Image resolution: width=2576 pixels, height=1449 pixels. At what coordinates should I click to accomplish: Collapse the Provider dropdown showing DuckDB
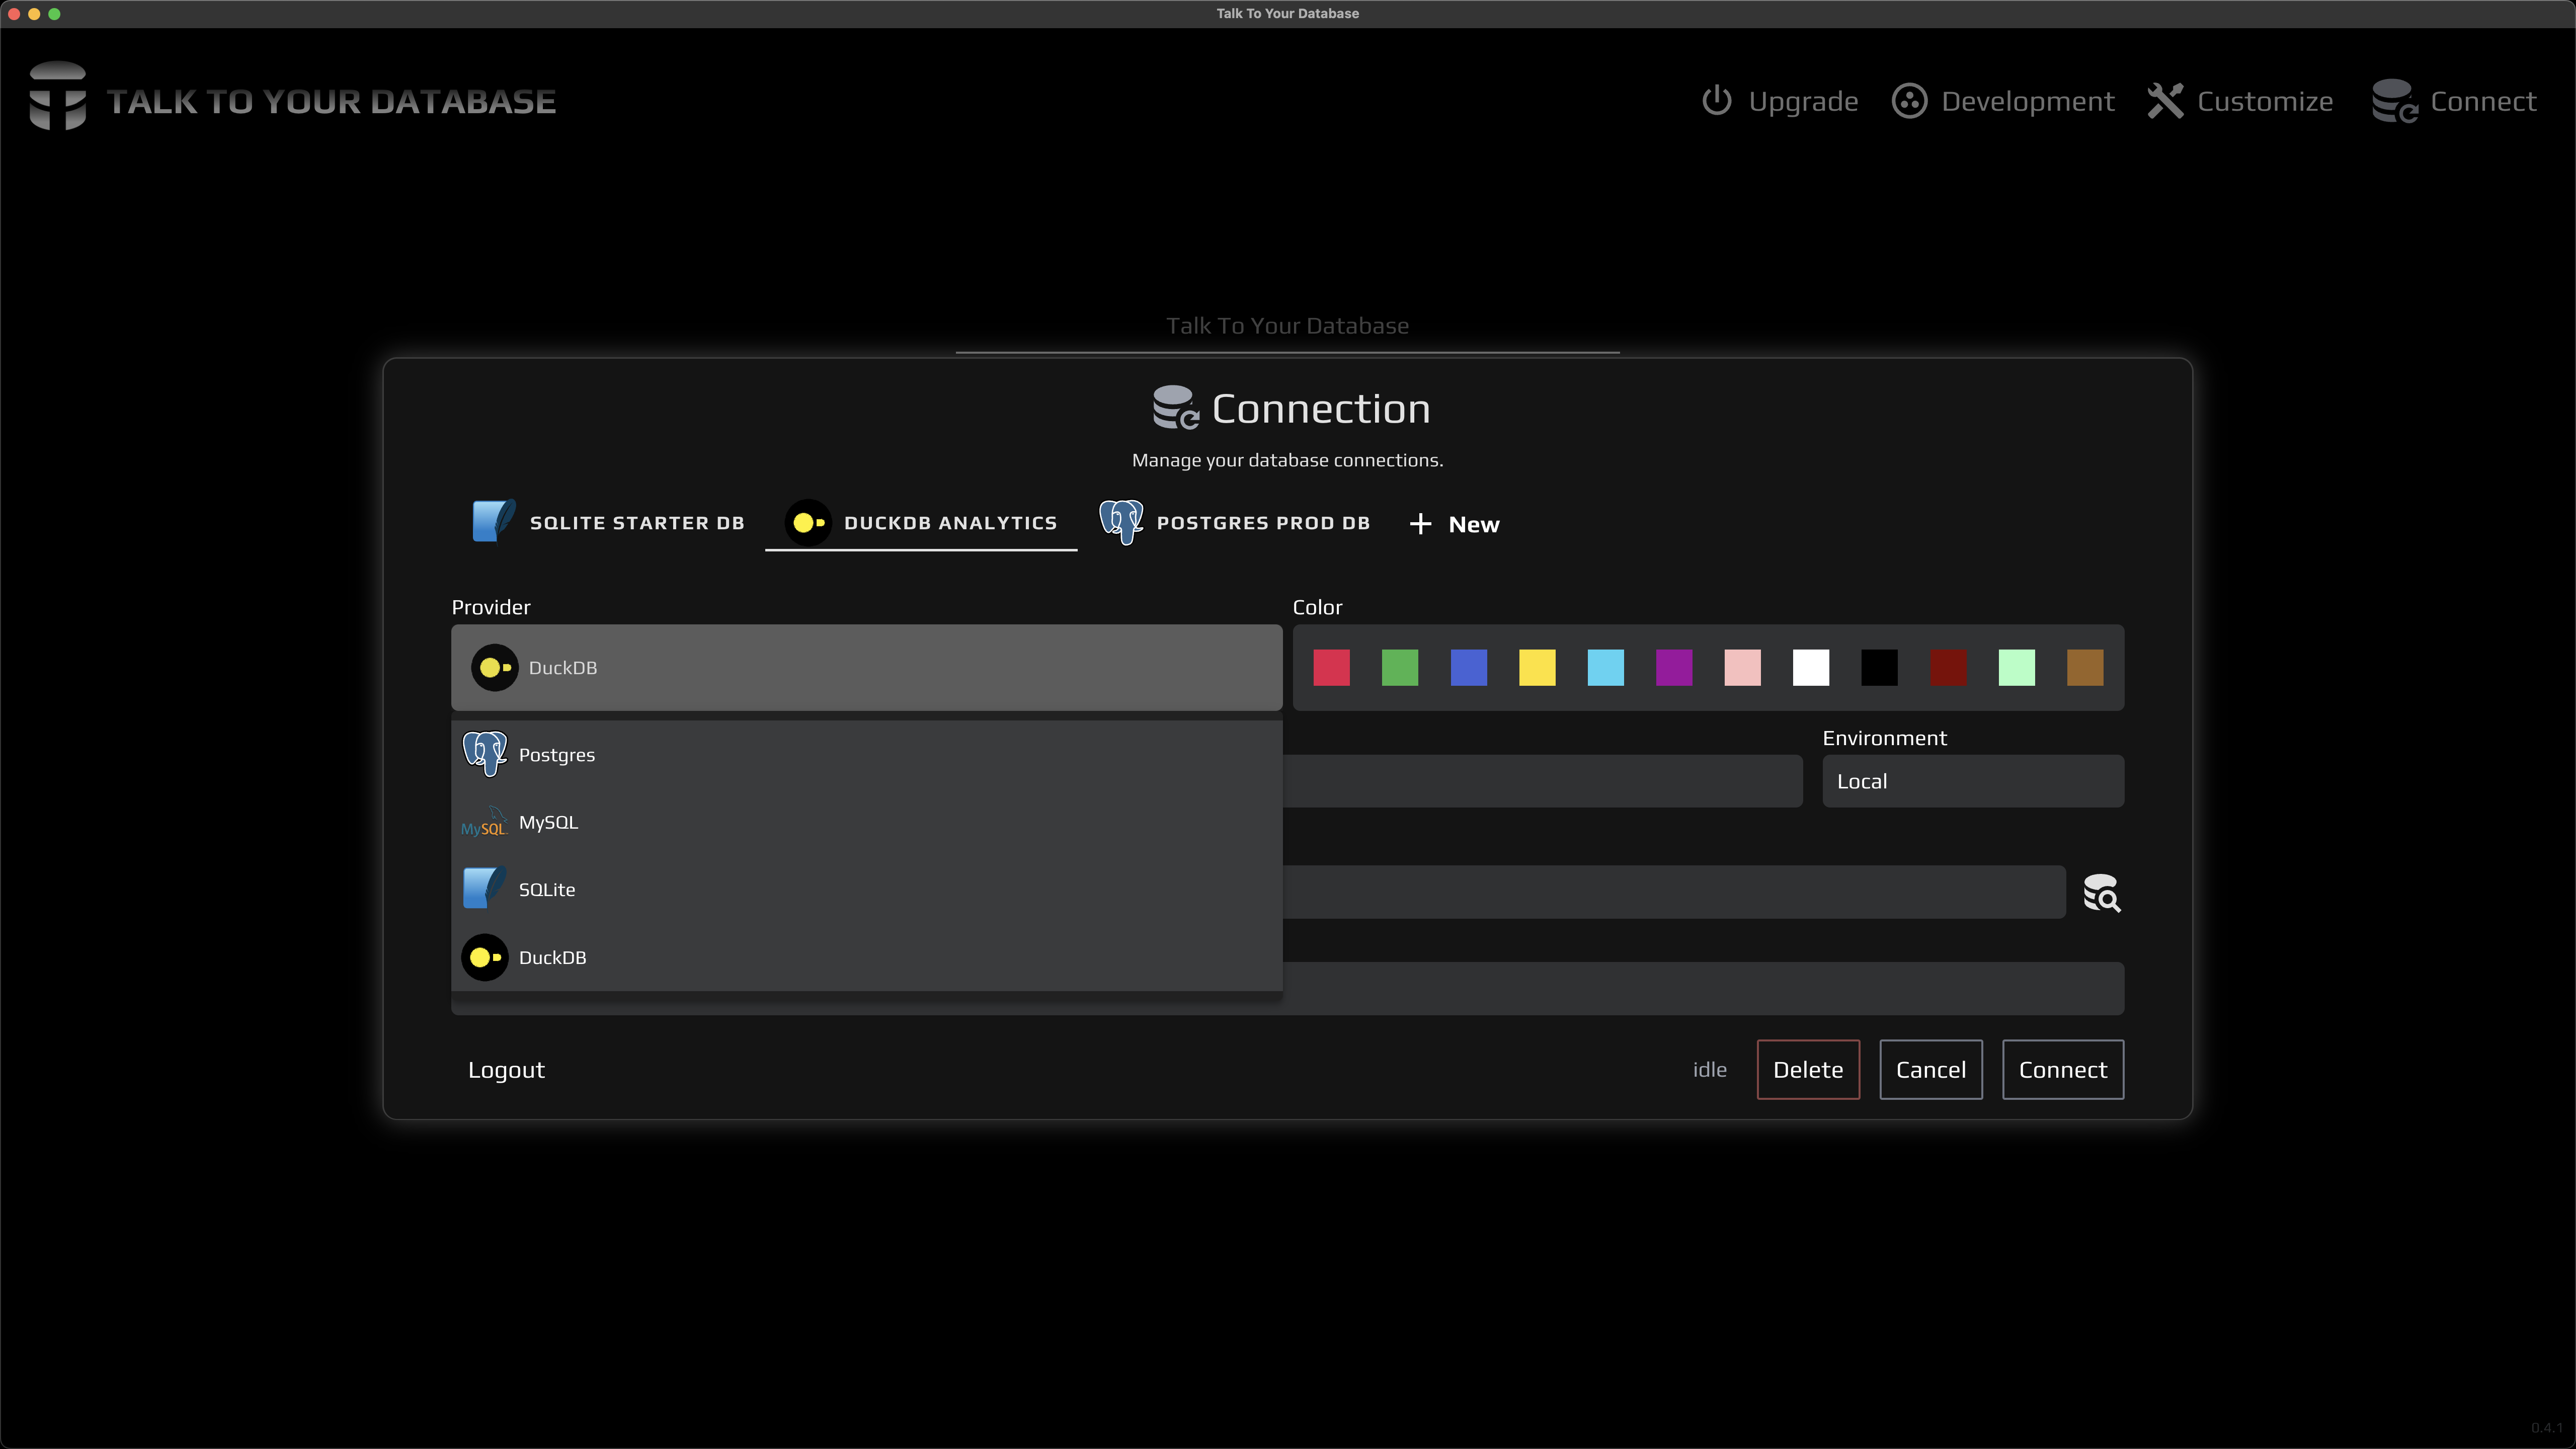coord(866,667)
